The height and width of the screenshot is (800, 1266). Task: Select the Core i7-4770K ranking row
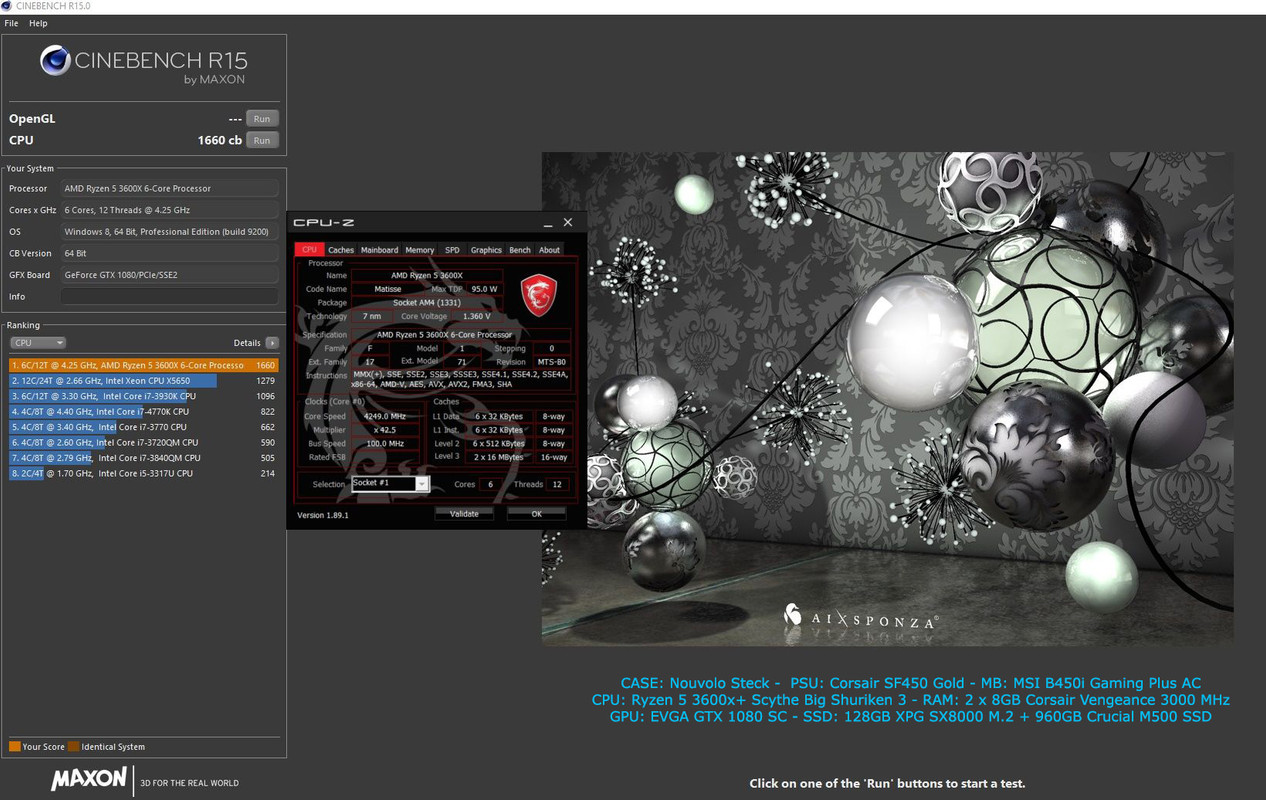click(144, 411)
